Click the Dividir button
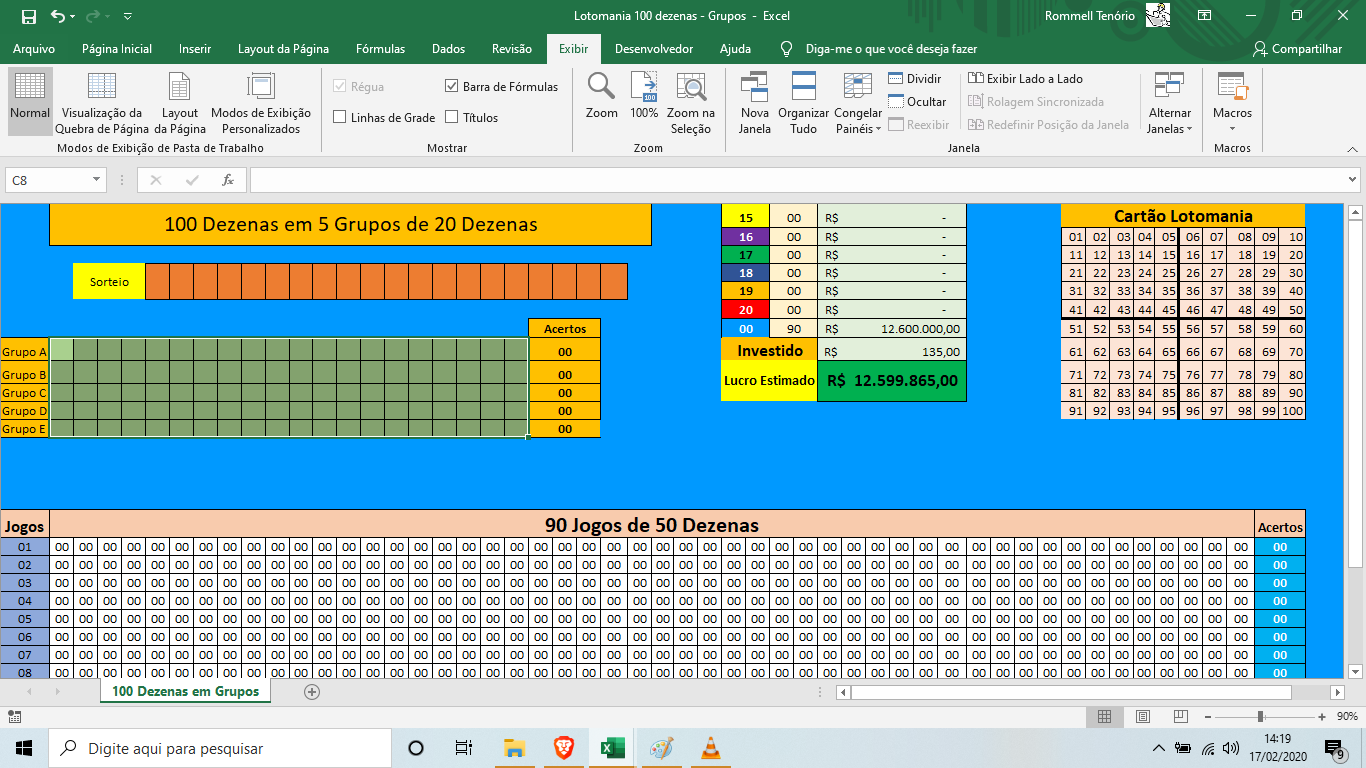Image resolution: width=1366 pixels, height=768 pixels. [x=915, y=79]
